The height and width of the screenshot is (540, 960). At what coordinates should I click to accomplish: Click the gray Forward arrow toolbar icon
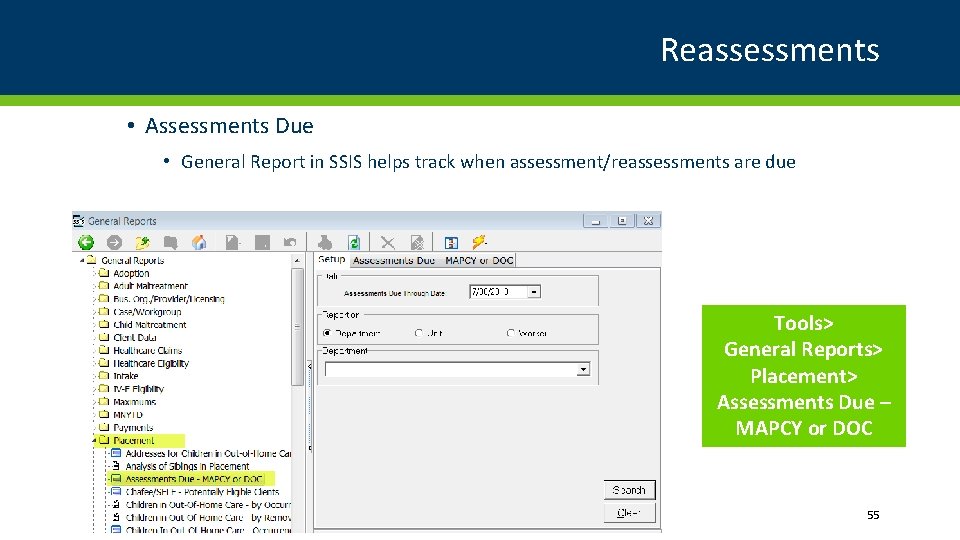[x=114, y=242]
